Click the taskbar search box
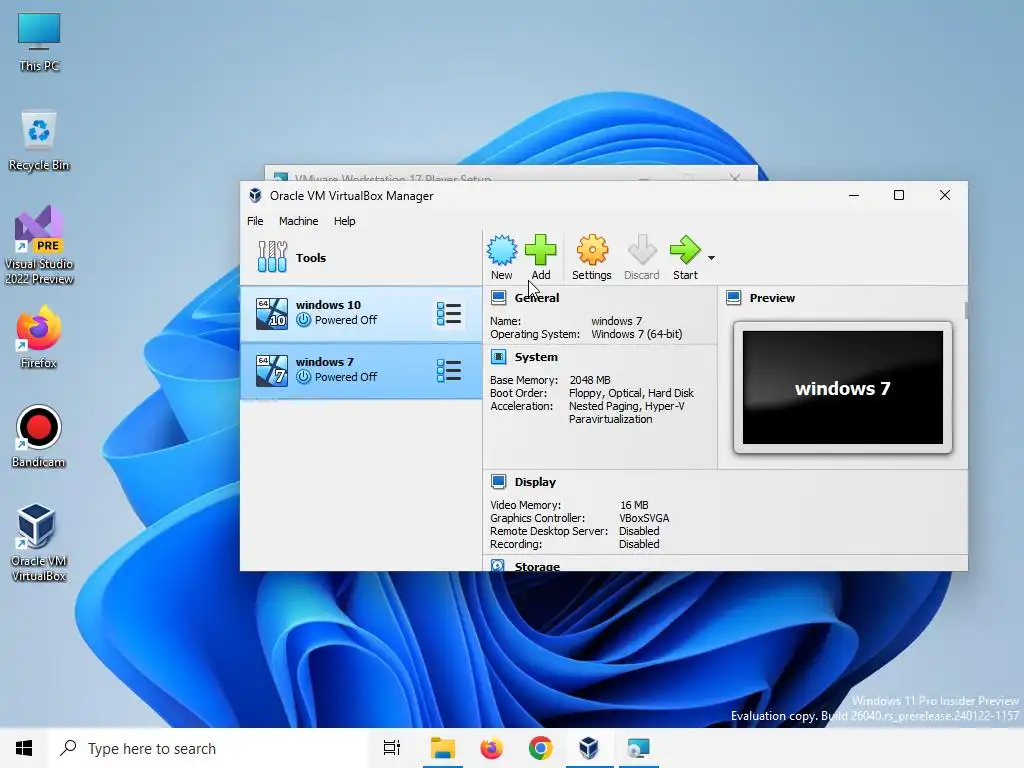Image resolution: width=1024 pixels, height=768 pixels. click(209, 748)
